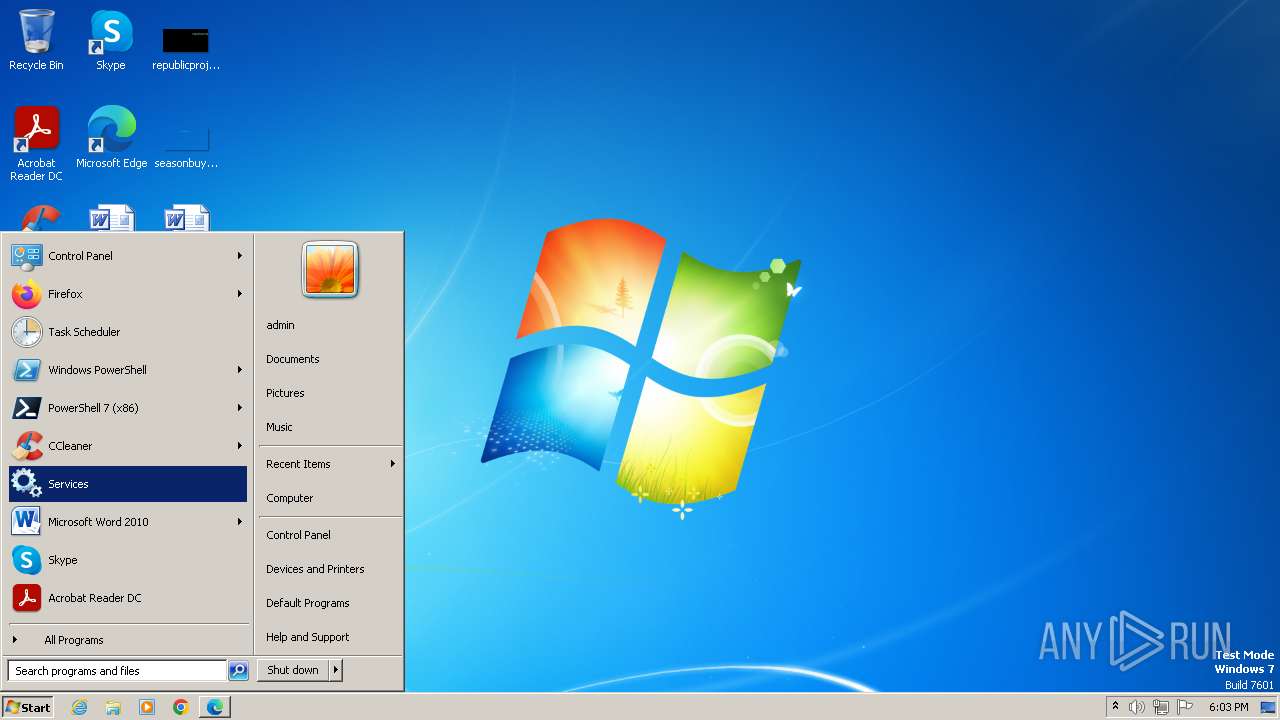Click the Windows PowerShell icon
Screen dimensions: 1280x720
coord(26,370)
